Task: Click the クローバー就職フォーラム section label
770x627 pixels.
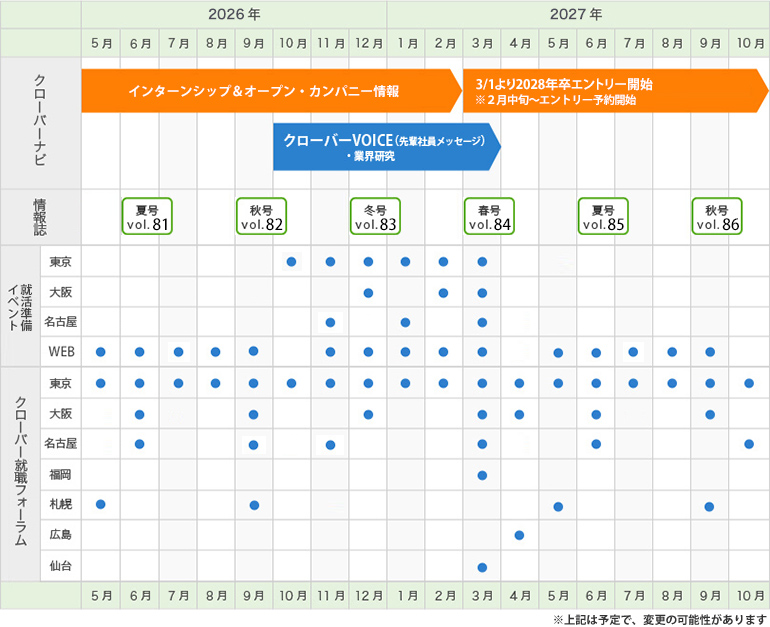Action: point(21,474)
